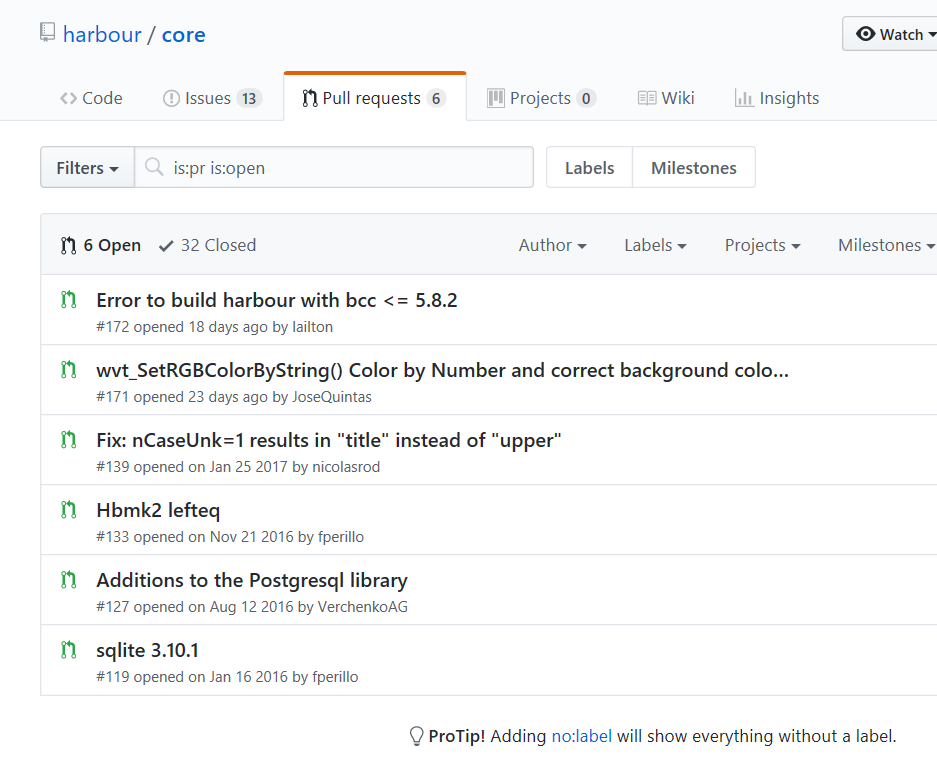Click the open pull request icon for #172

click(68, 299)
